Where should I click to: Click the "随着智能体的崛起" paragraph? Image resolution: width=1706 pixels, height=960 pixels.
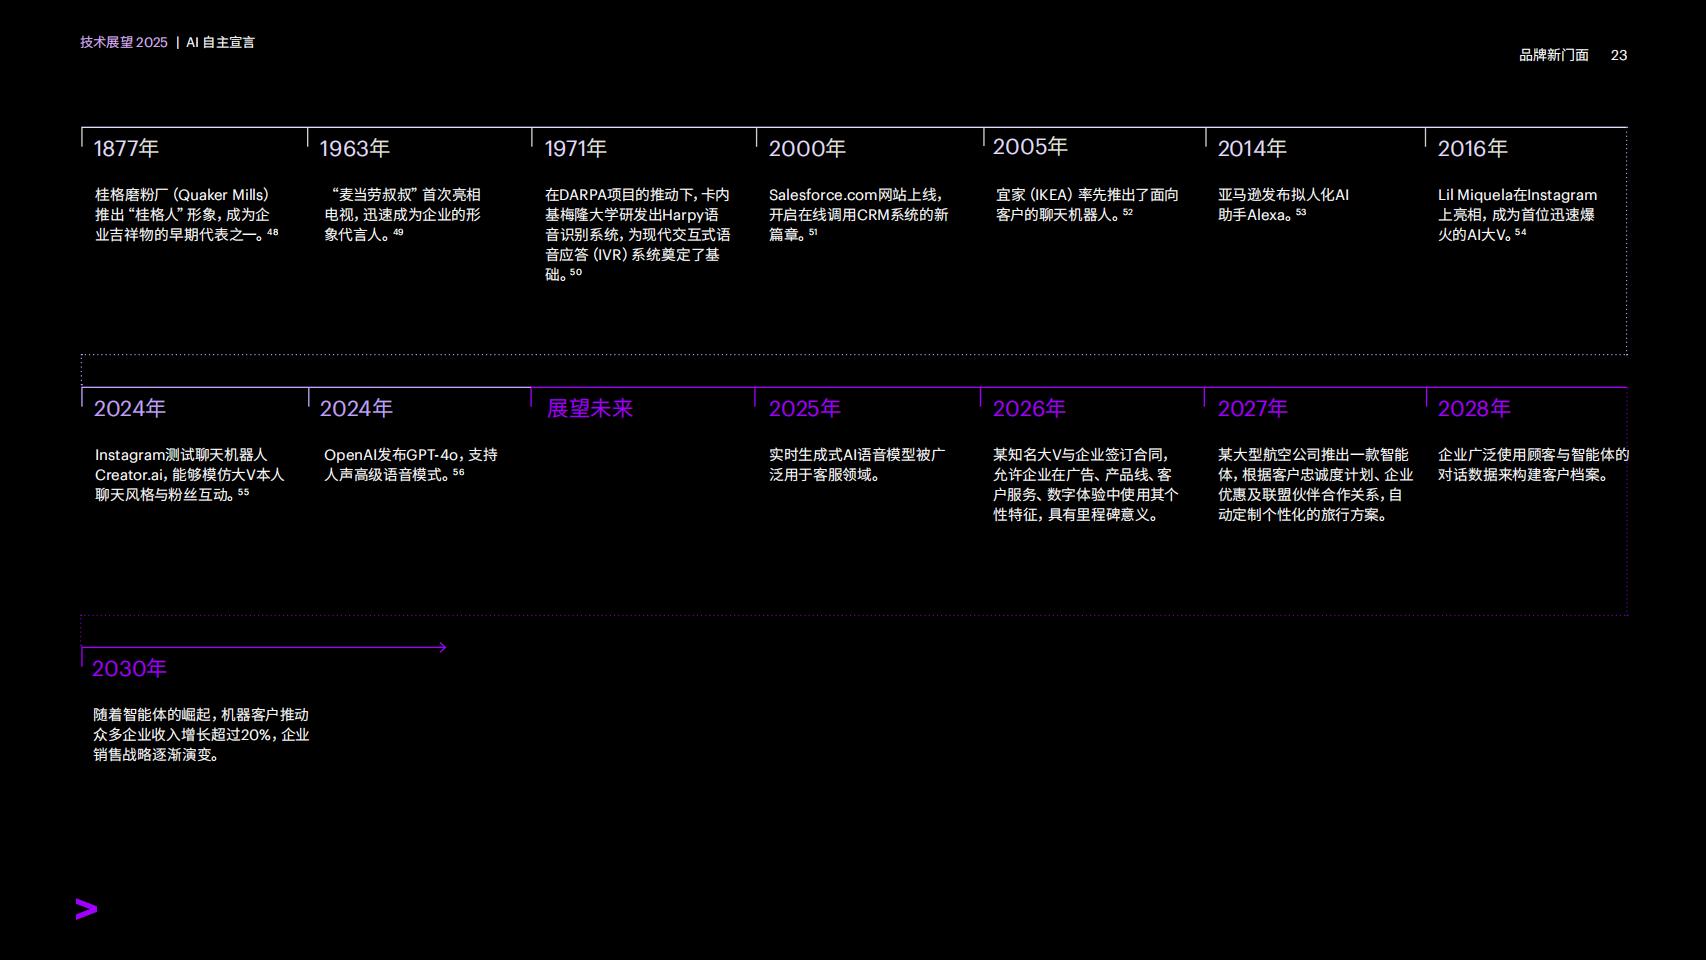(201, 734)
